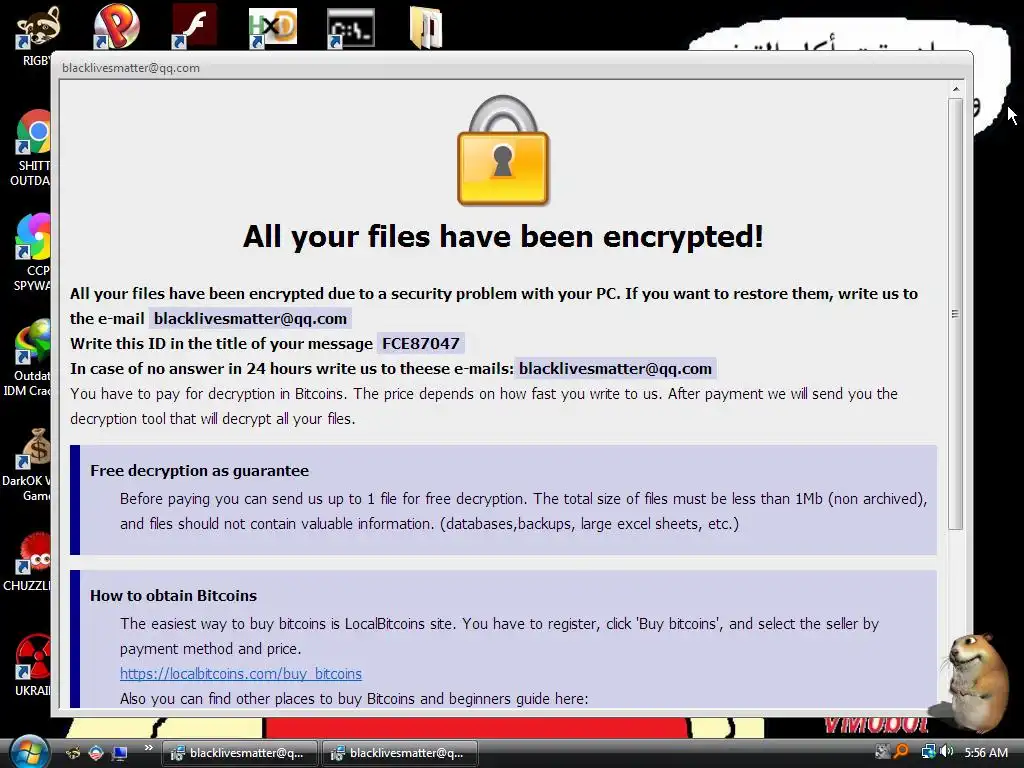This screenshot has width=1024, height=768.
Task: Click the 5:56 AM taskbar clock
Action: pos(985,752)
